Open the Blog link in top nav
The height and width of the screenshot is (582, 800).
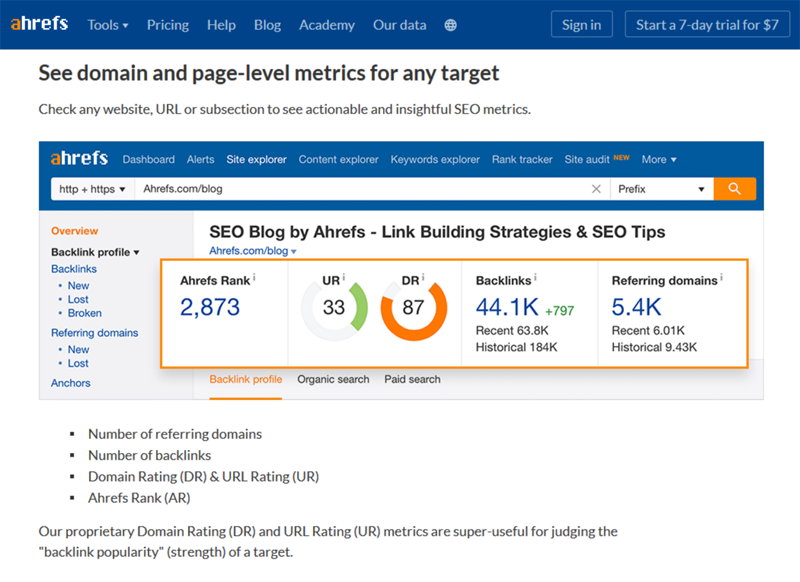click(267, 25)
